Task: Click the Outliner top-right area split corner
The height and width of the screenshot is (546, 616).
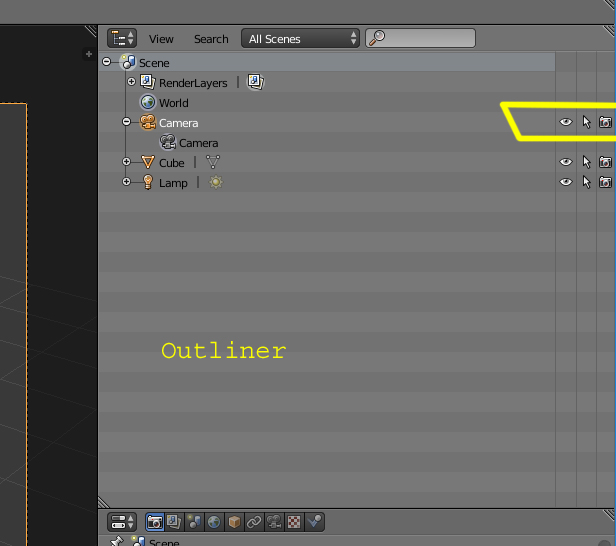Action: (x=609, y=31)
